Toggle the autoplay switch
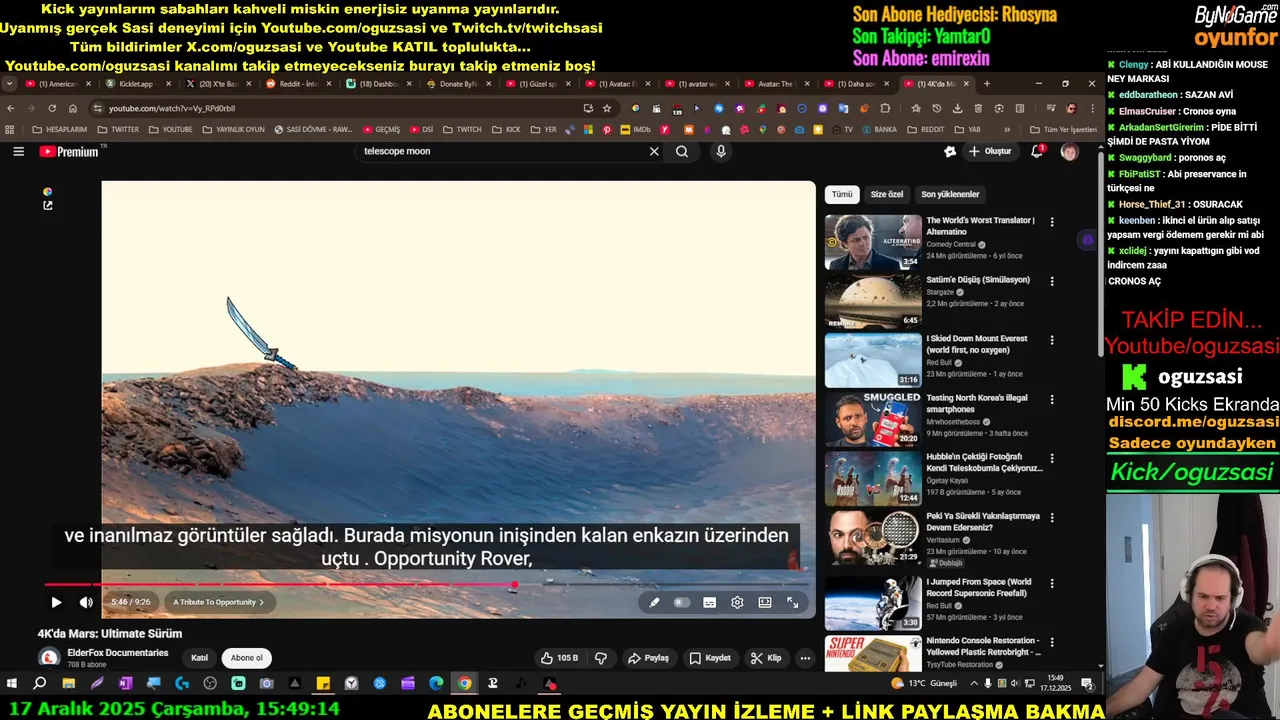This screenshot has height=720, width=1280. pyautogui.click(x=682, y=602)
